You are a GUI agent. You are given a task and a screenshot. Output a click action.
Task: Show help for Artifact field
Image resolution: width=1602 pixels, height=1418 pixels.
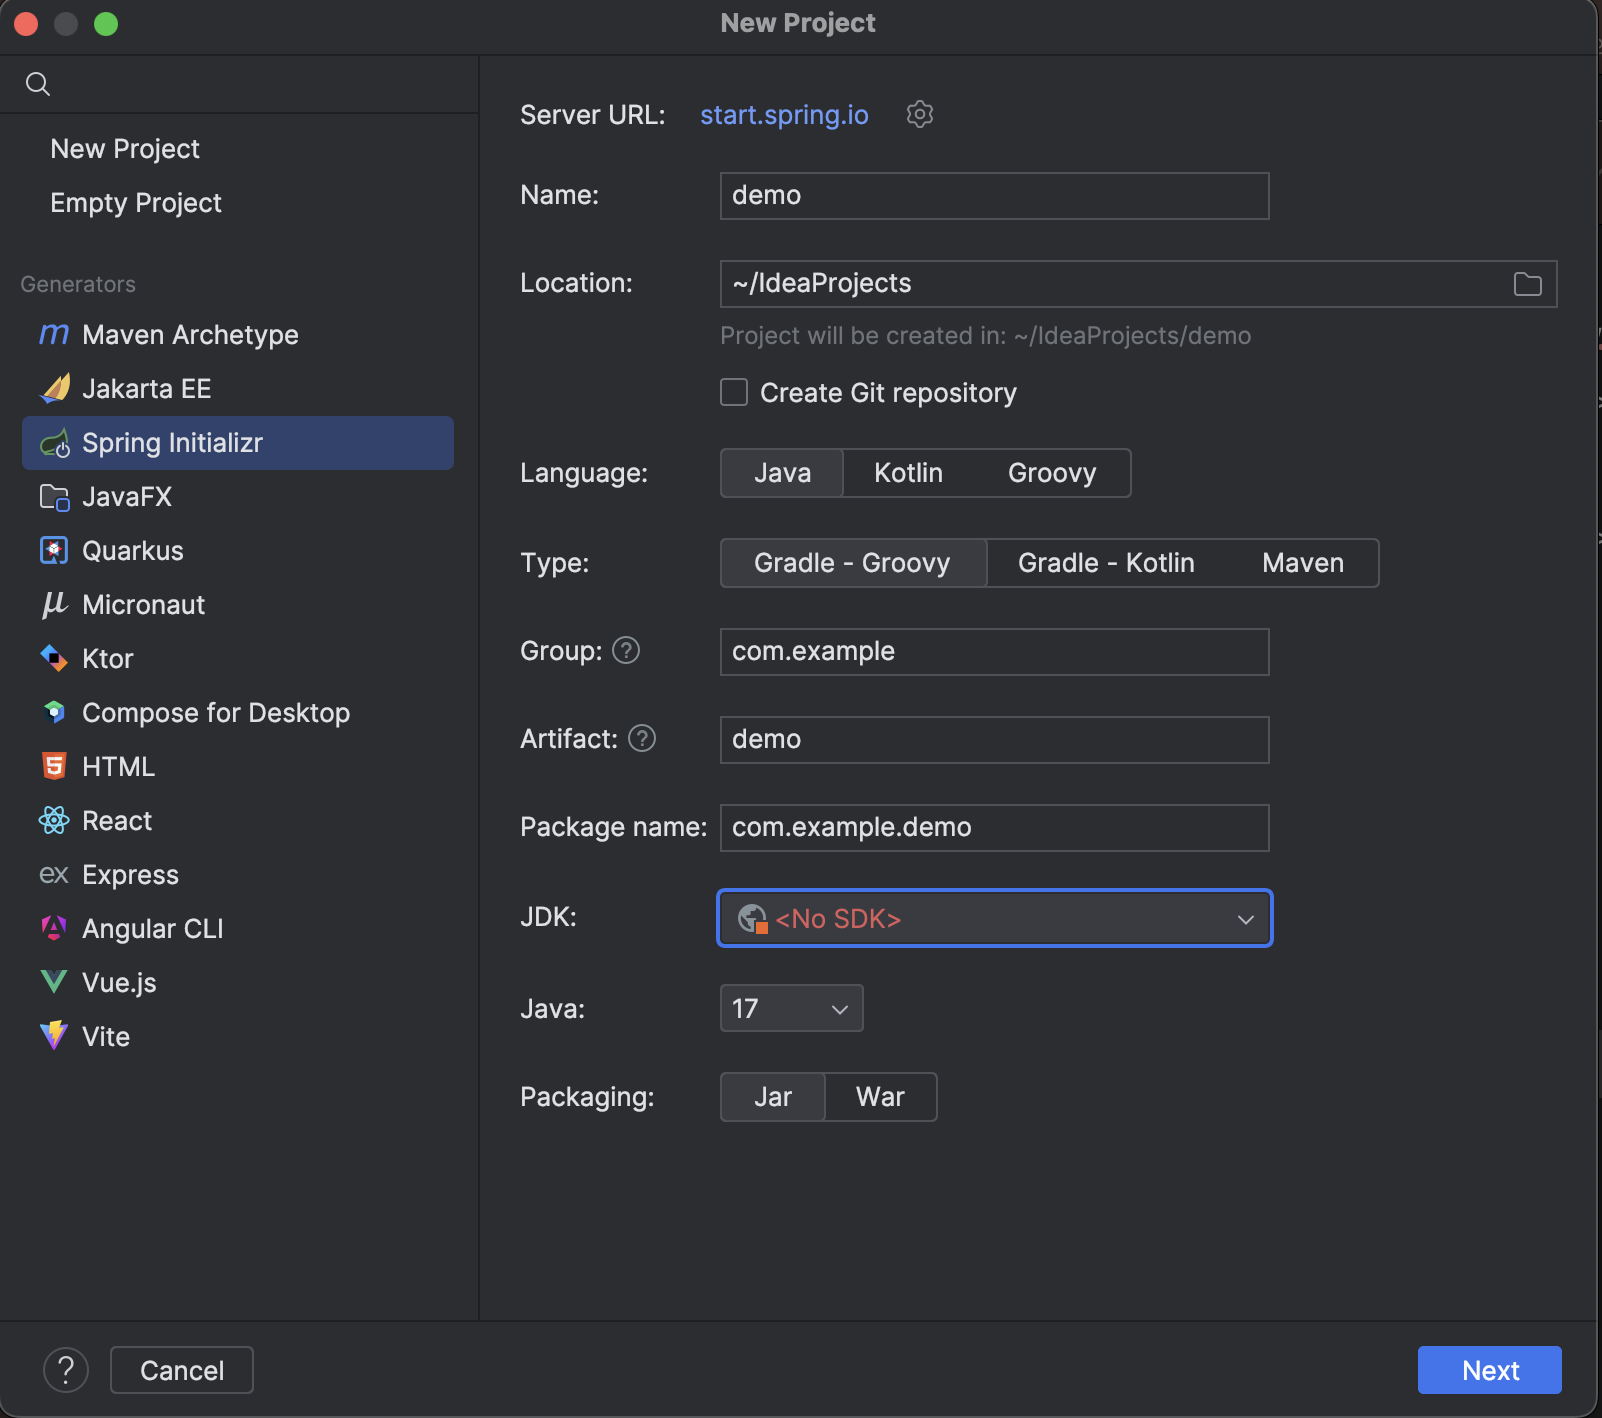tap(642, 739)
